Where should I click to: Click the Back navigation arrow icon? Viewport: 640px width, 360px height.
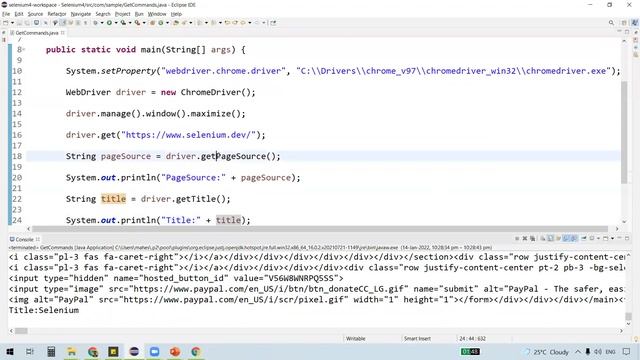pyautogui.click(x=242, y=23)
